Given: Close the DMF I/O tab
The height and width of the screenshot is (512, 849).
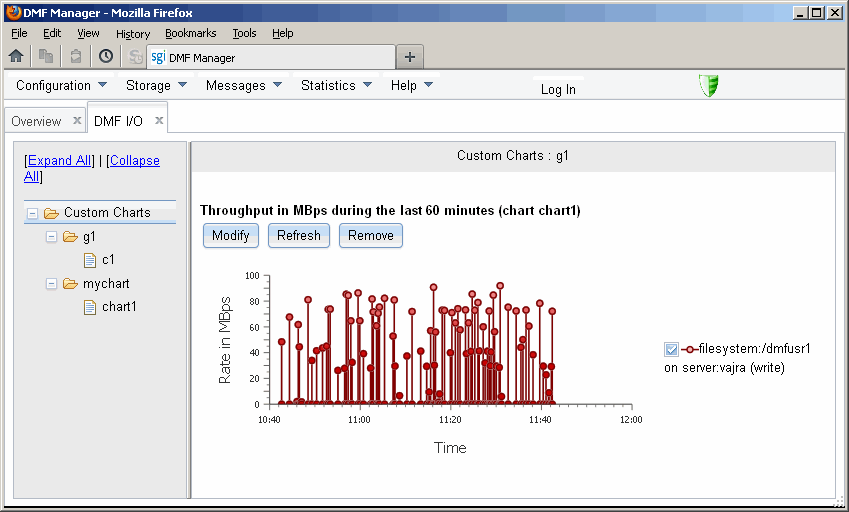Looking at the screenshot, I should [x=159, y=121].
